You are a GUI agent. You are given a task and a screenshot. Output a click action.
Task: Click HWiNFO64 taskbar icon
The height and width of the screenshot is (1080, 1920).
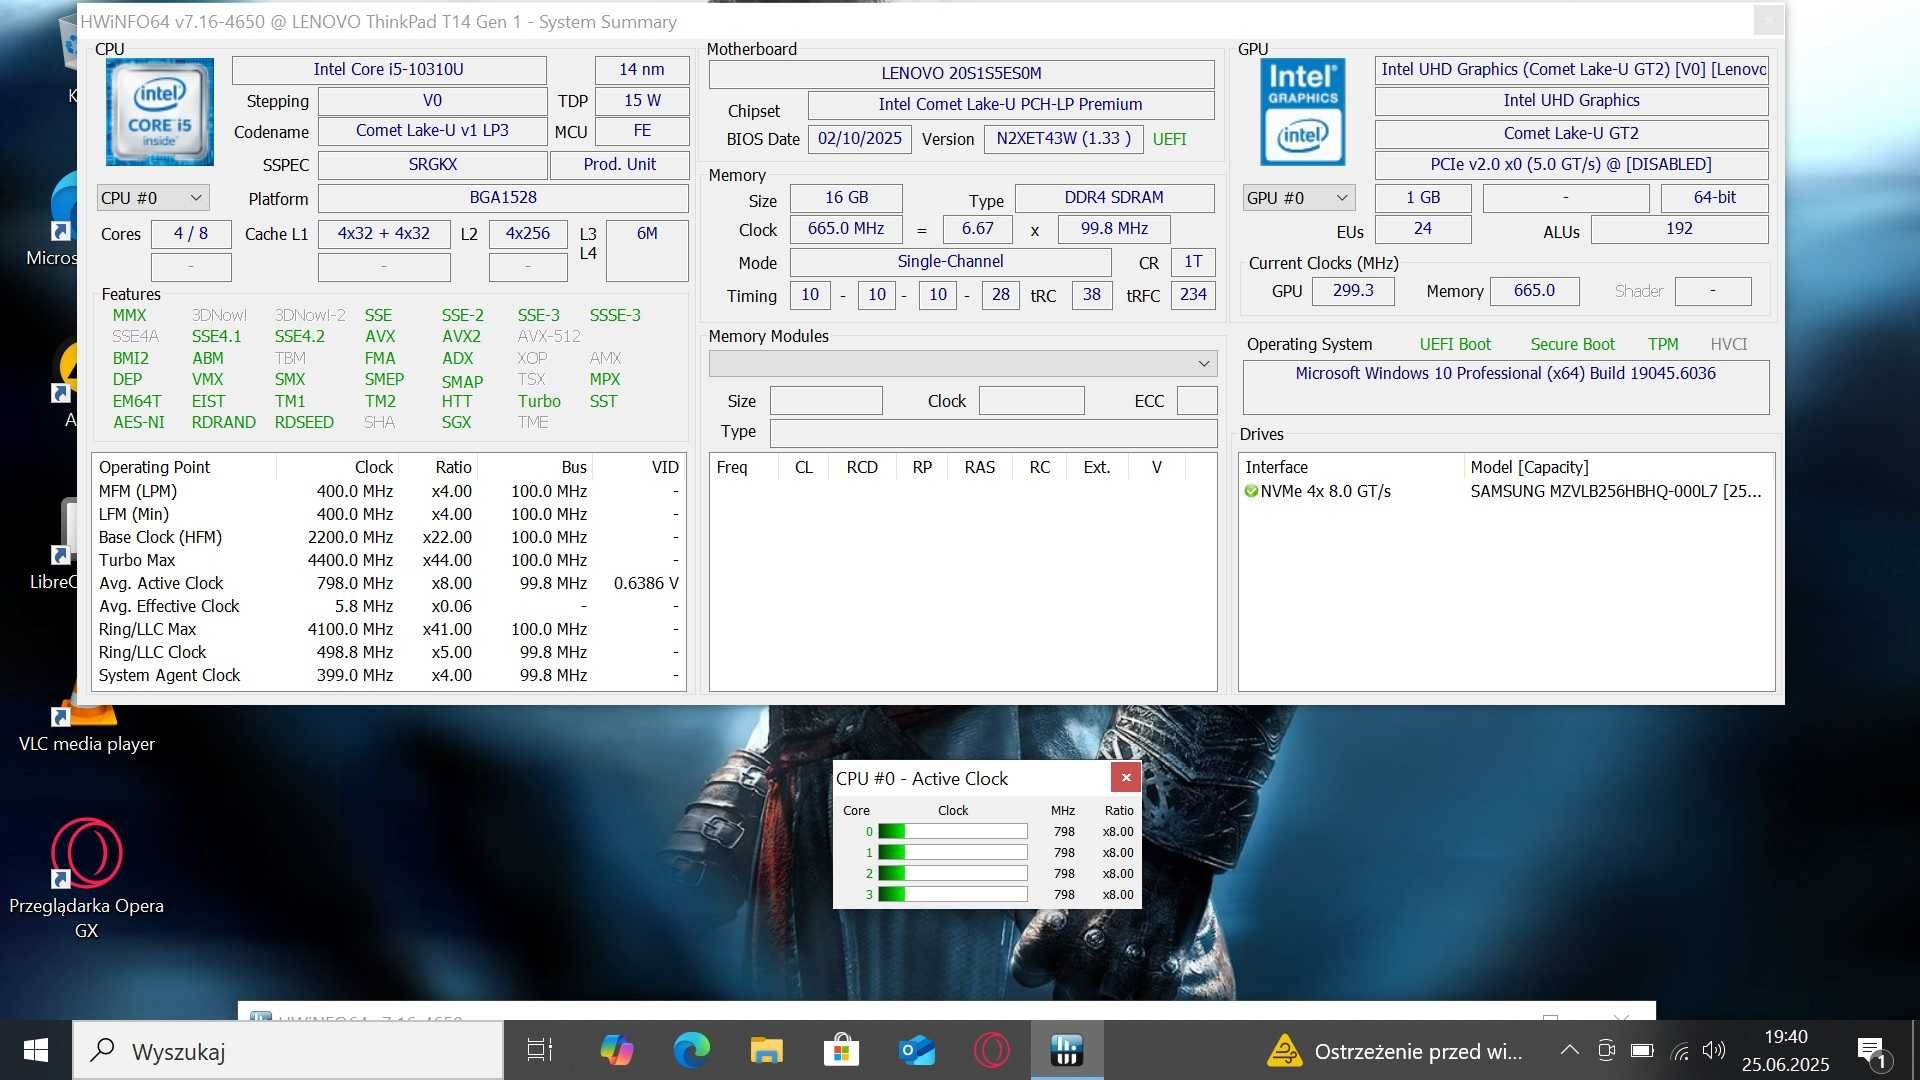(x=1067, y=1050)
